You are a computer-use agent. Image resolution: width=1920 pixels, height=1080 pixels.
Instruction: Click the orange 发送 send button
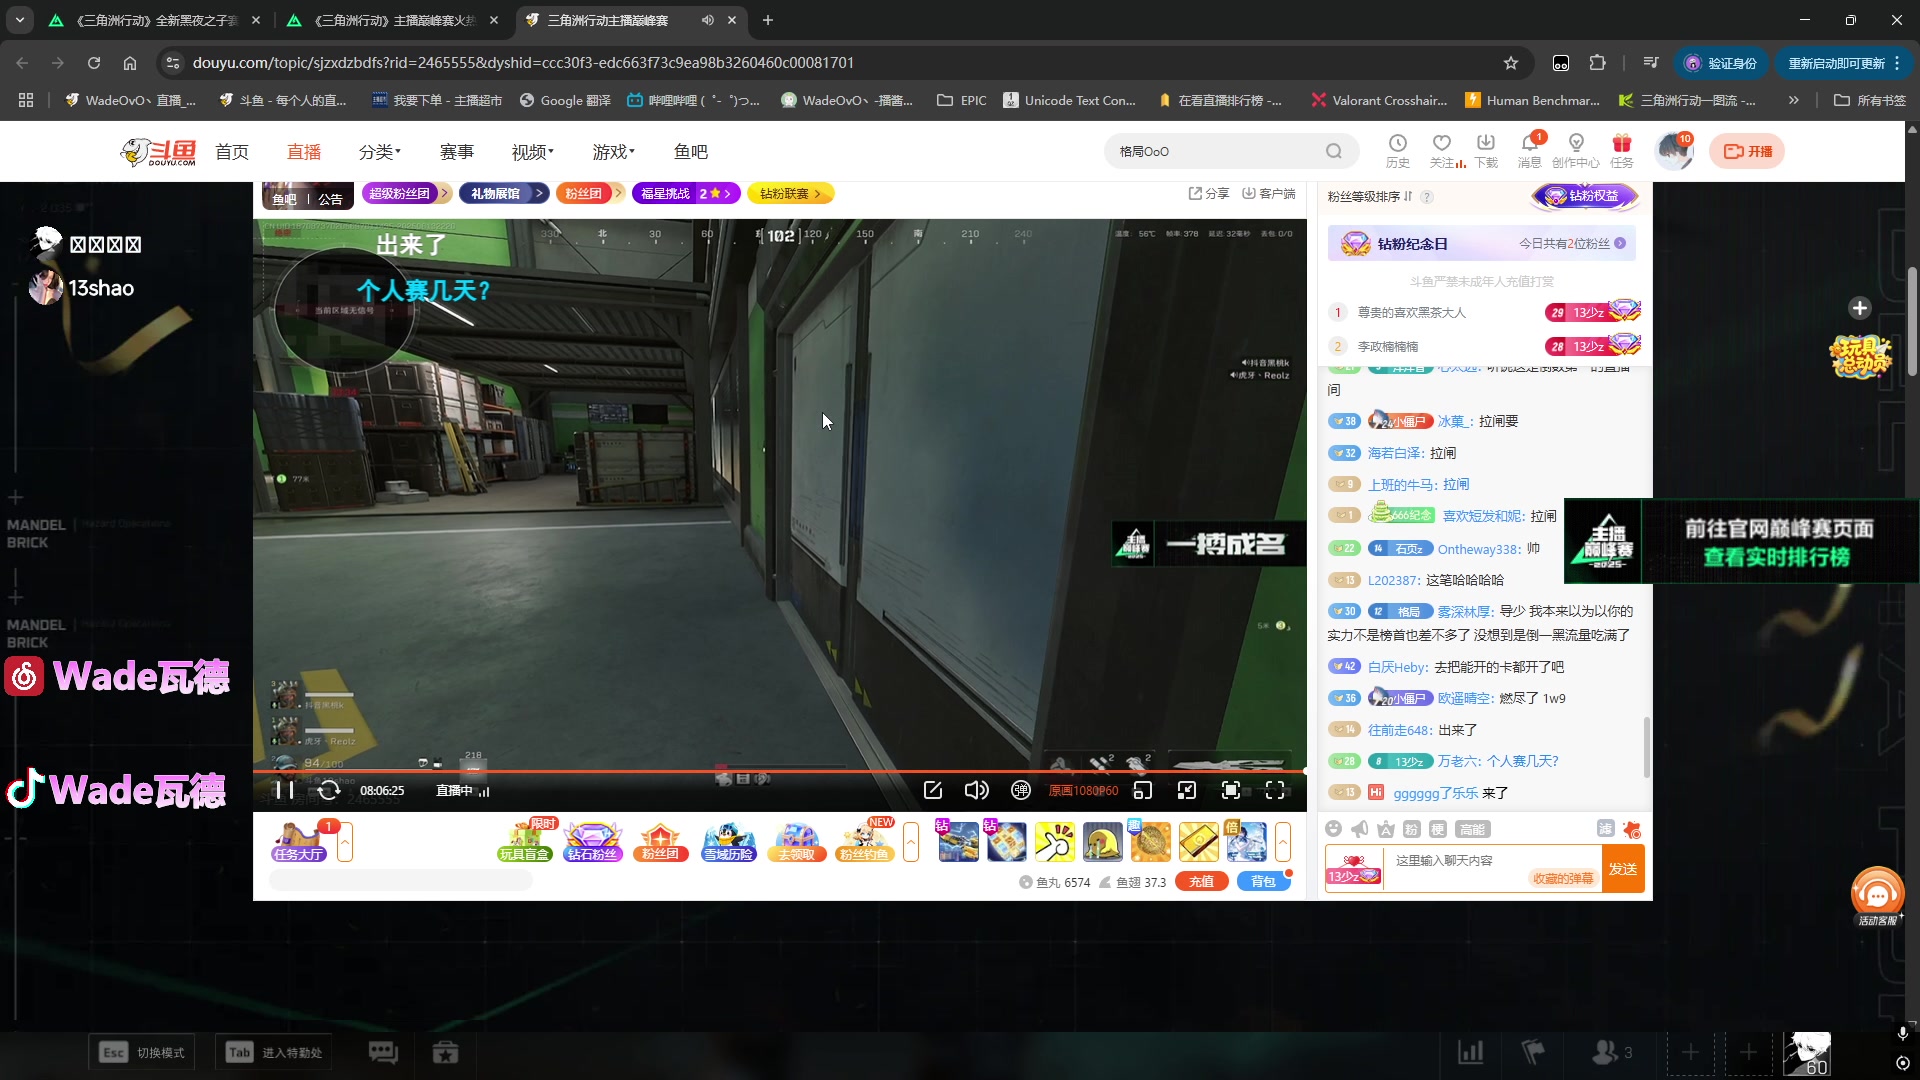1622,868
